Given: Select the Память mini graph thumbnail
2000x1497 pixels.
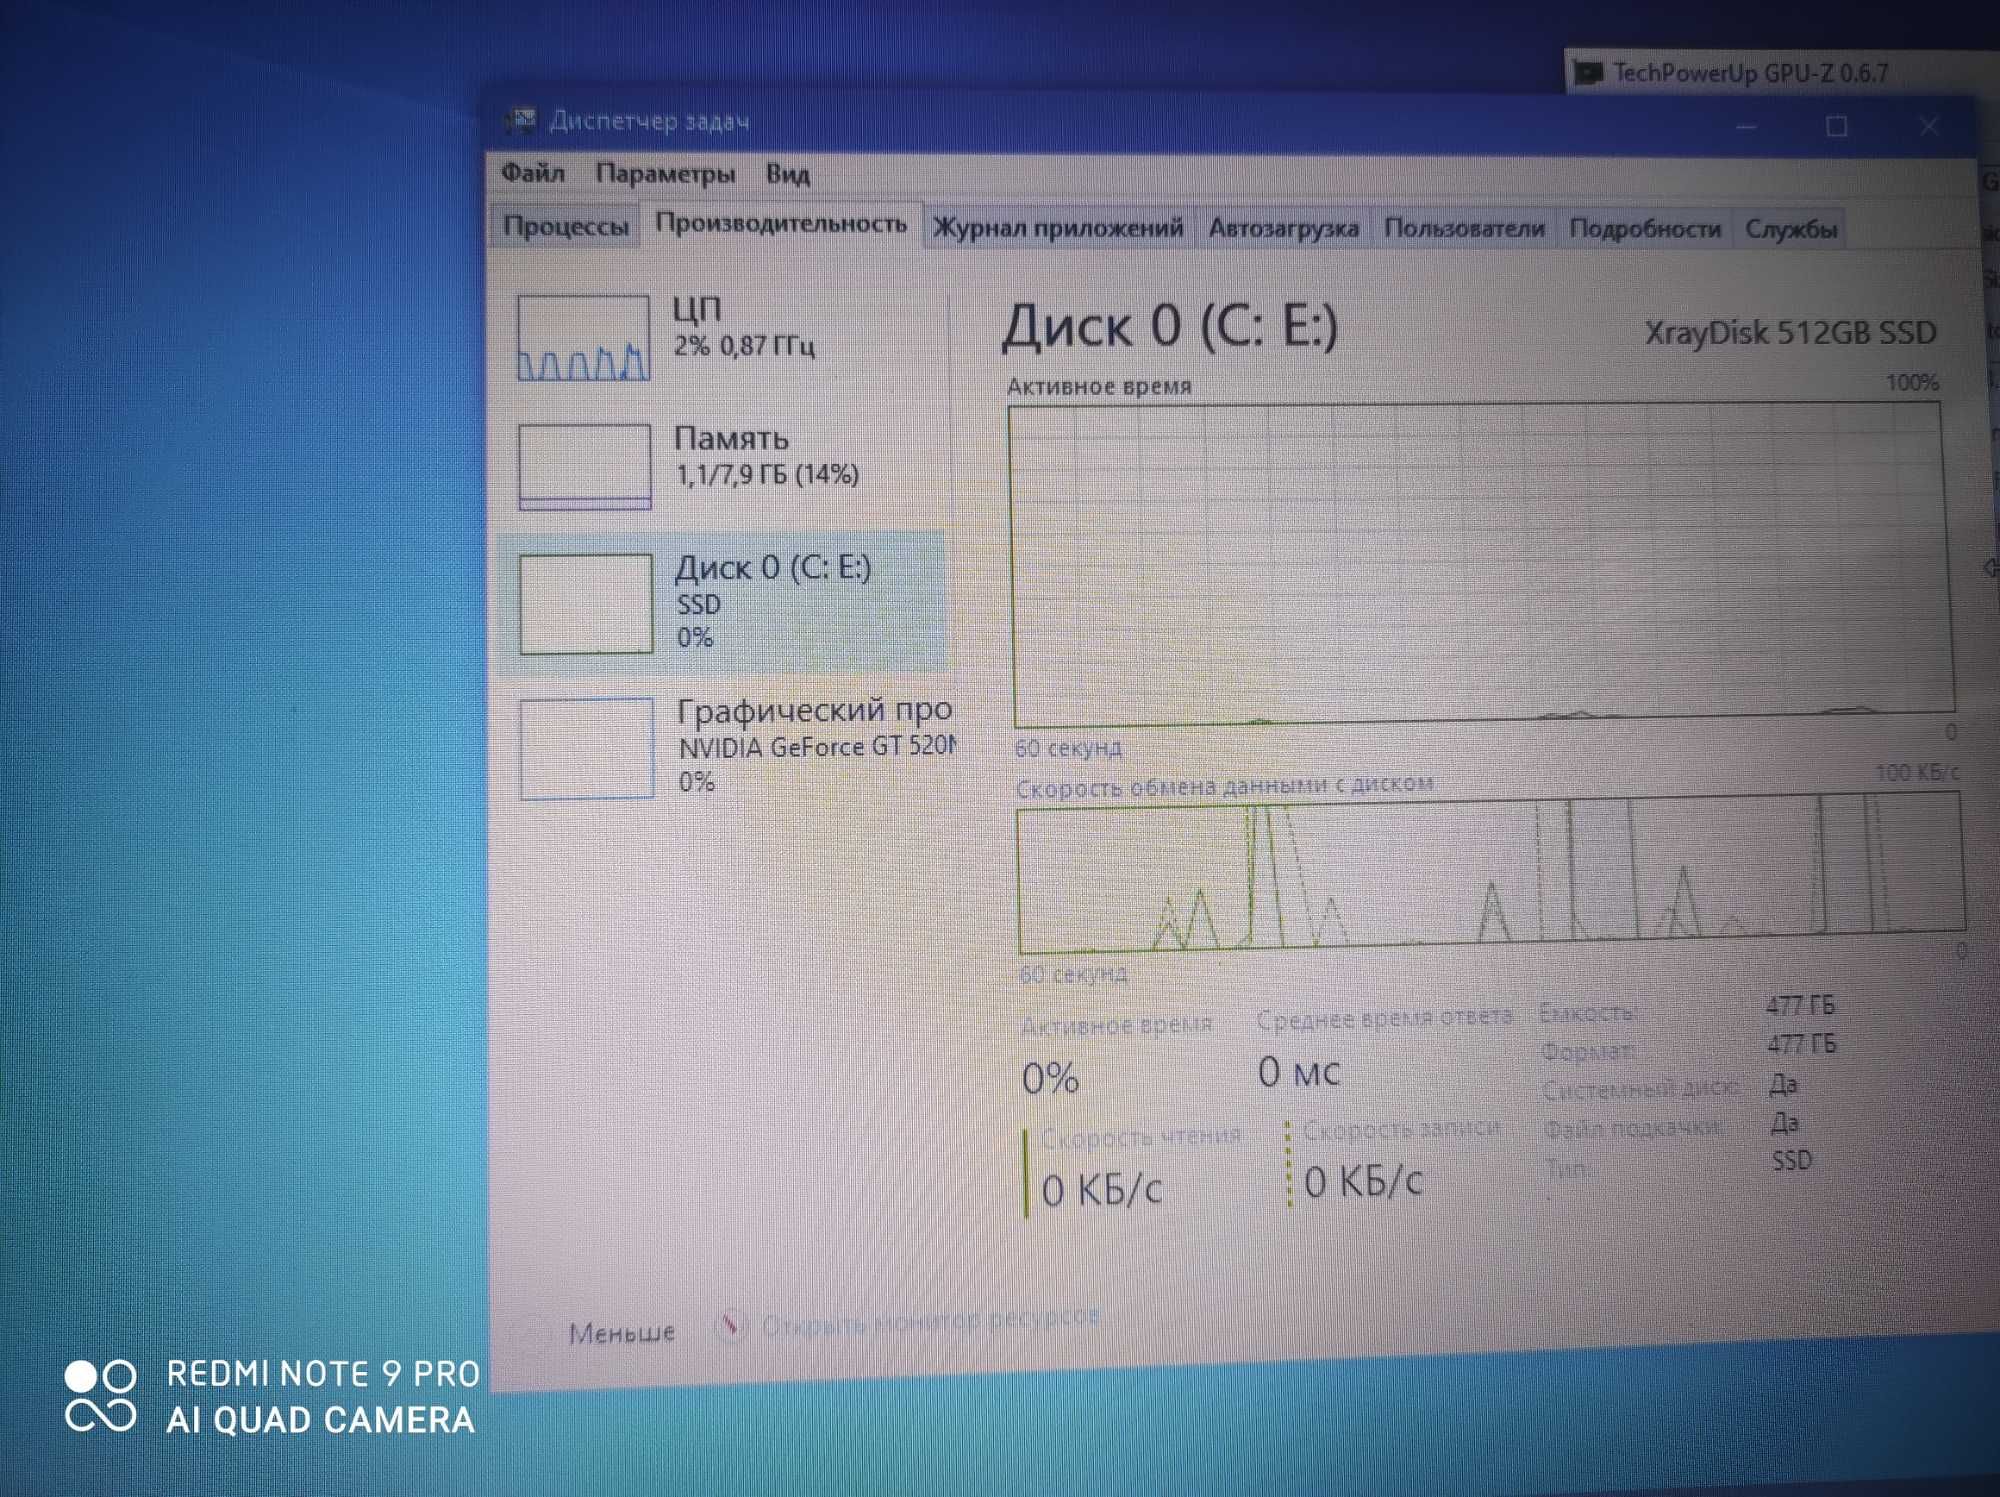Looking at the screenshot, I should click(x=585, y=467).
